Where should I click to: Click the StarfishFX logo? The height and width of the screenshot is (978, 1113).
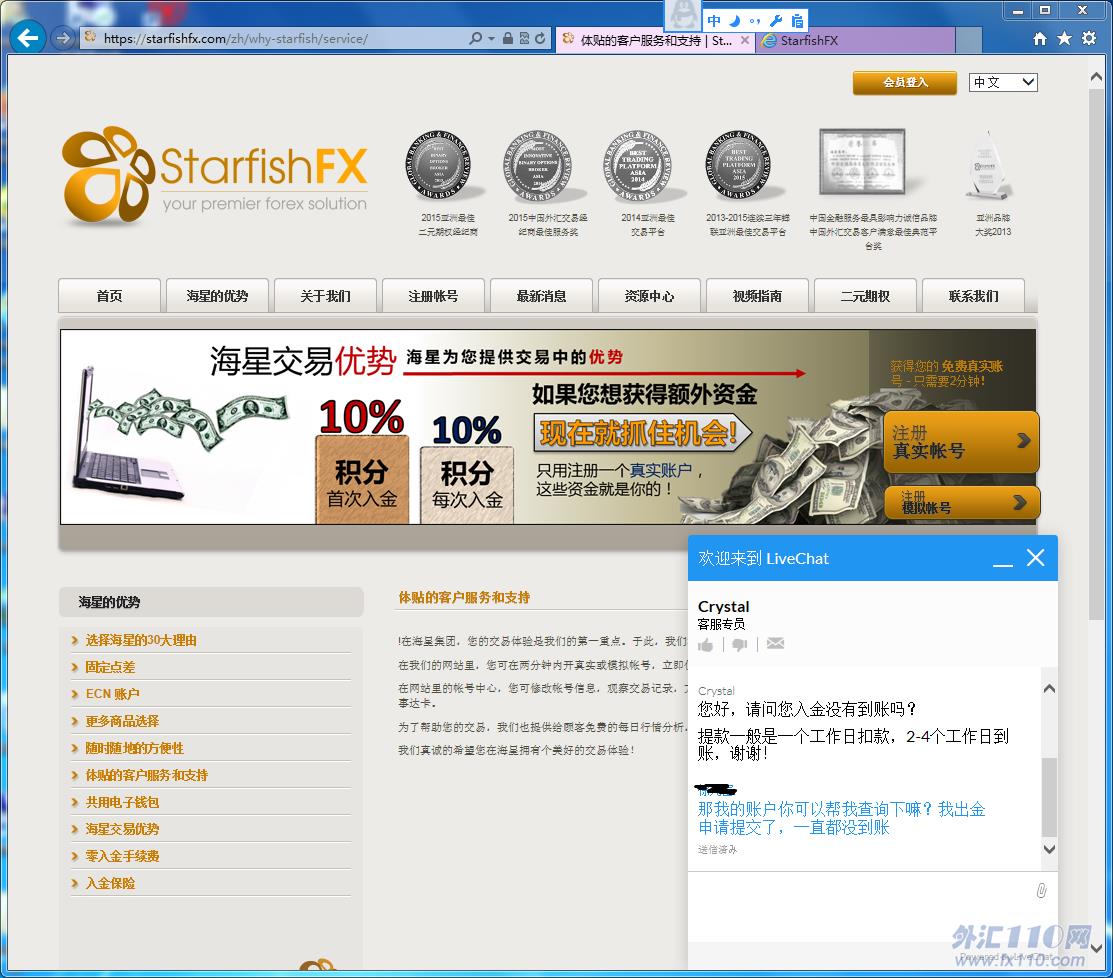coord(215,175)
